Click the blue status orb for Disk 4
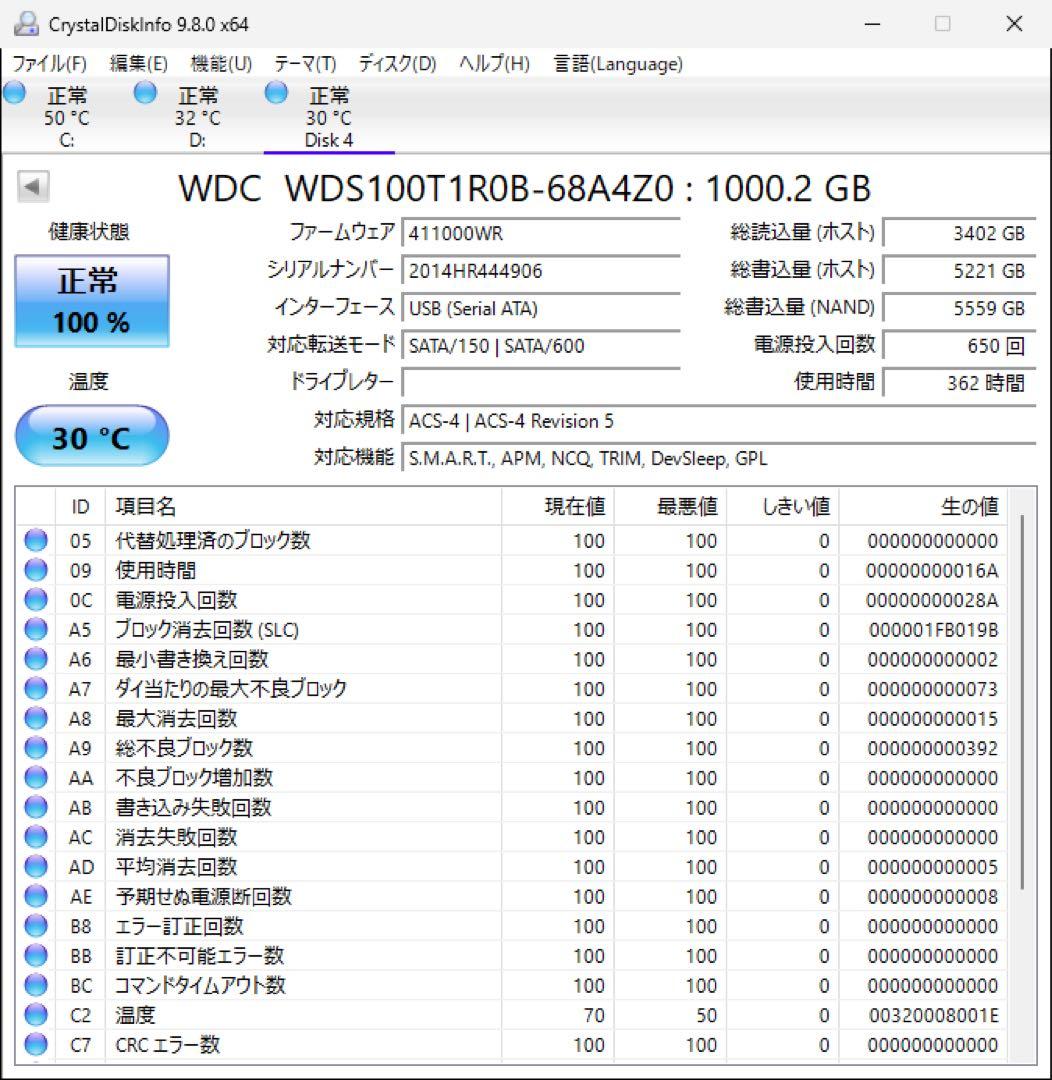 (x=276, y=93)
